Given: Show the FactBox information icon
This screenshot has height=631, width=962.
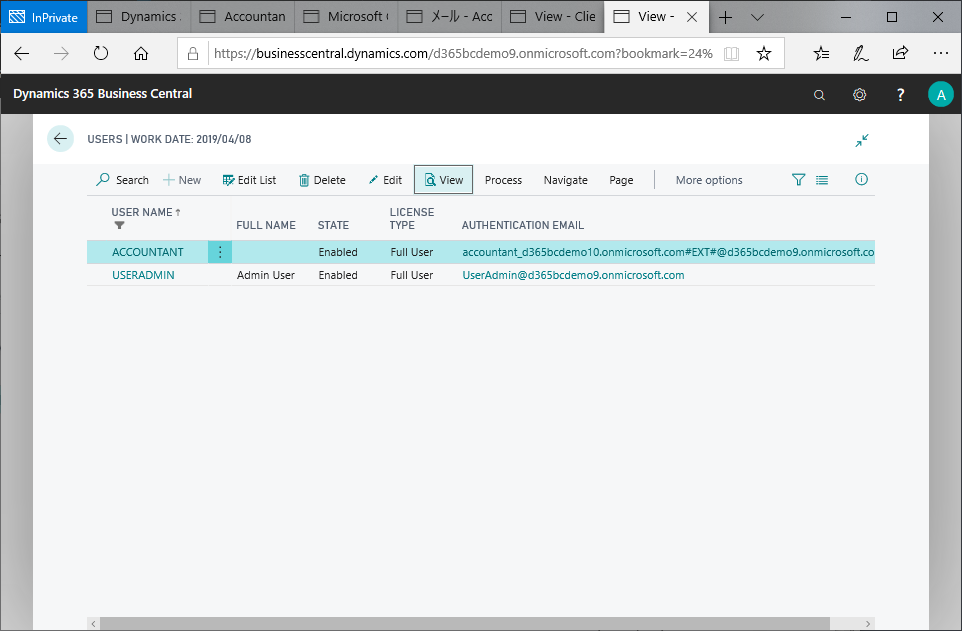Looking at the screenshot, I should (861, 179).
